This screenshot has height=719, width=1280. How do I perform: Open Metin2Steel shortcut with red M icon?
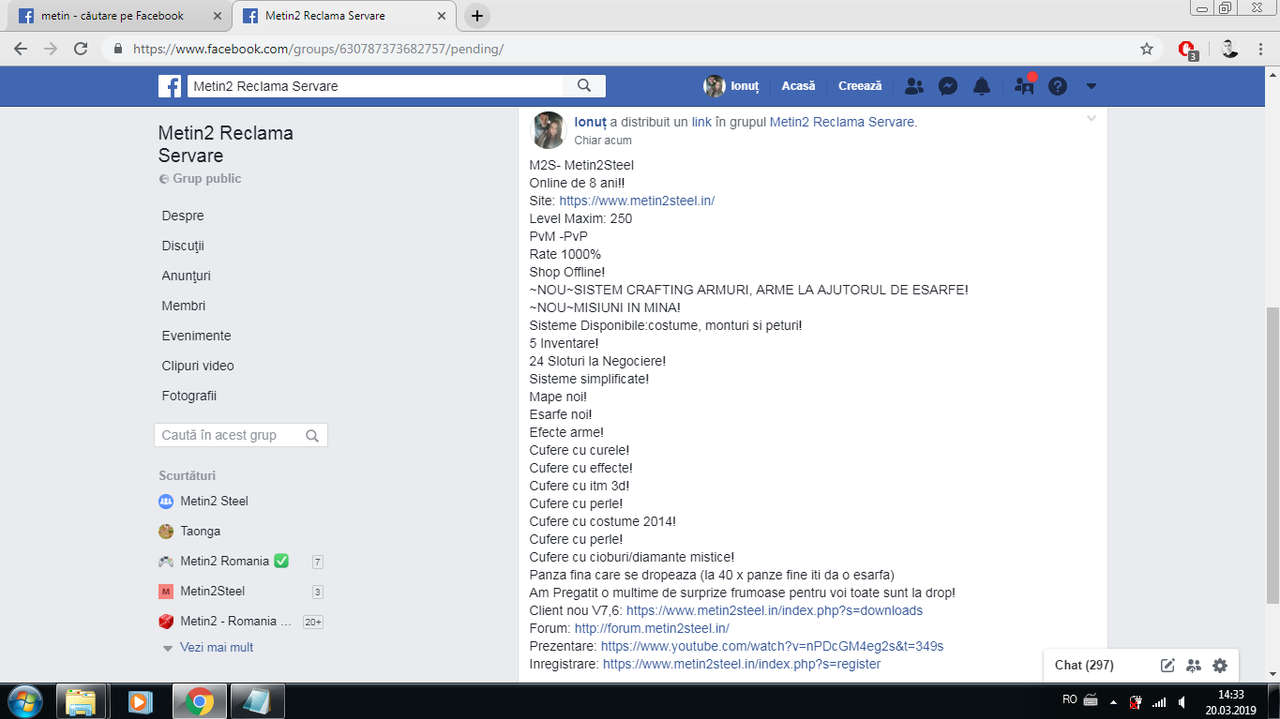pos(212,591)
